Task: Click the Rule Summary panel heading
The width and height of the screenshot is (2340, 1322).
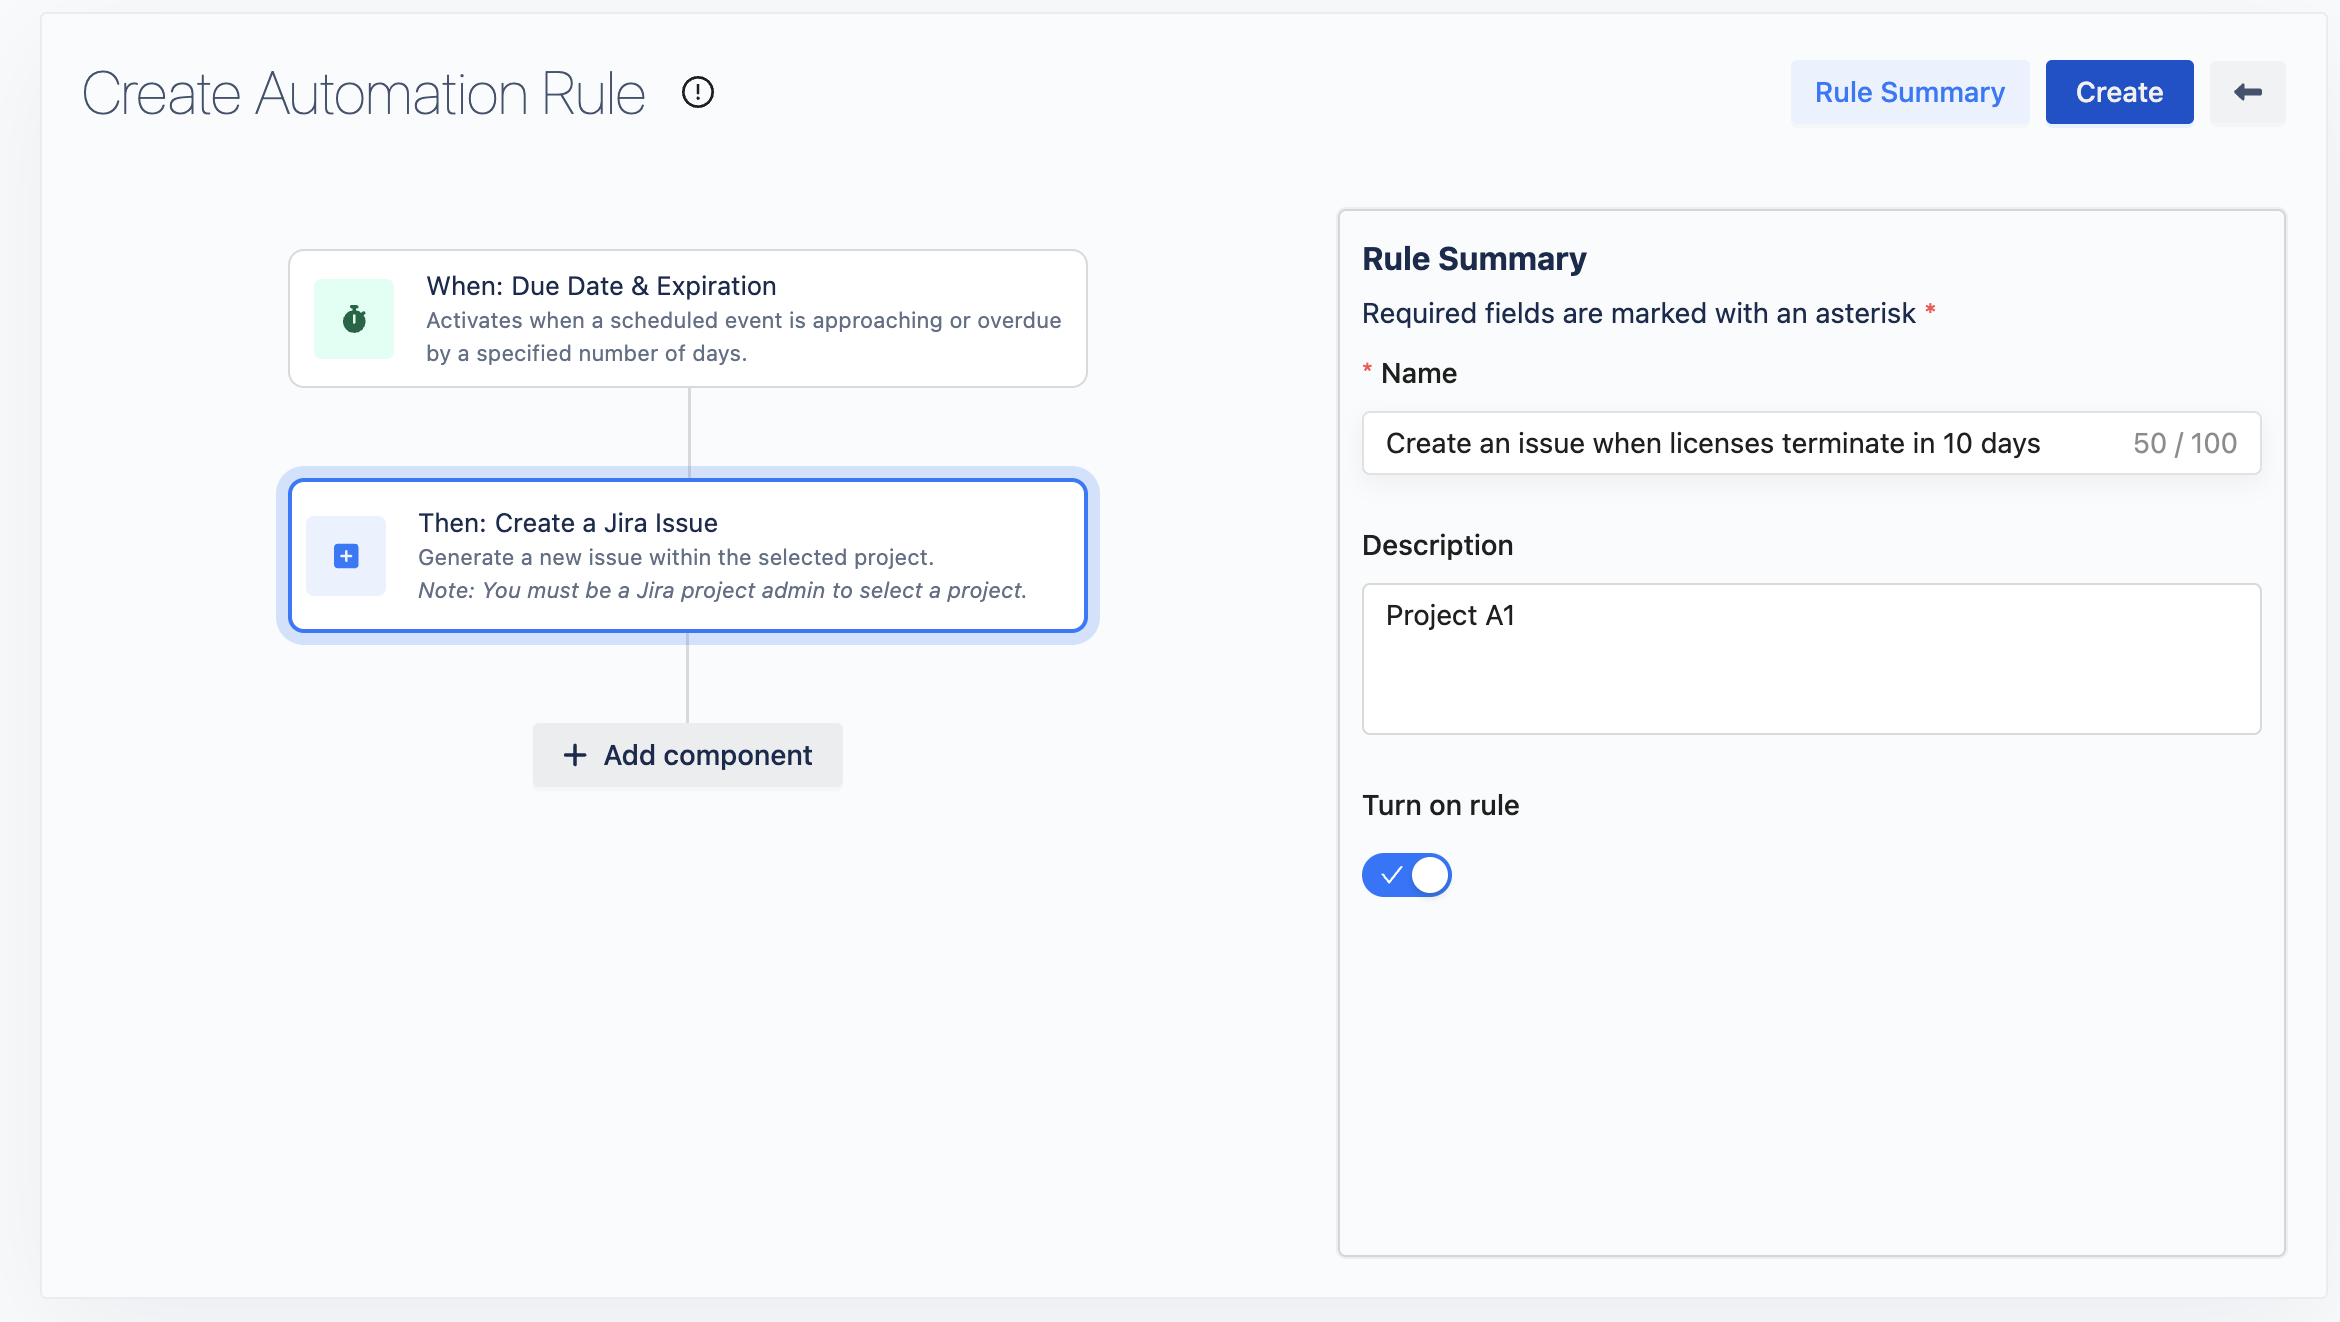Action: 1474,259
